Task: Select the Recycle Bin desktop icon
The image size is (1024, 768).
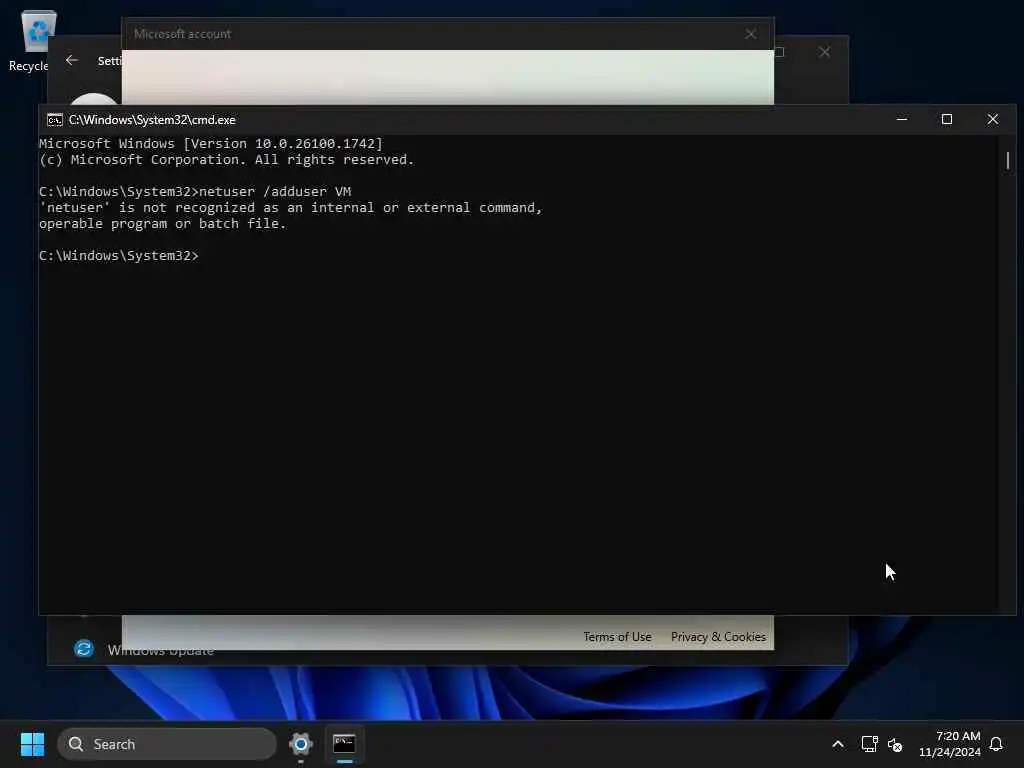Action: click(31, 40)
